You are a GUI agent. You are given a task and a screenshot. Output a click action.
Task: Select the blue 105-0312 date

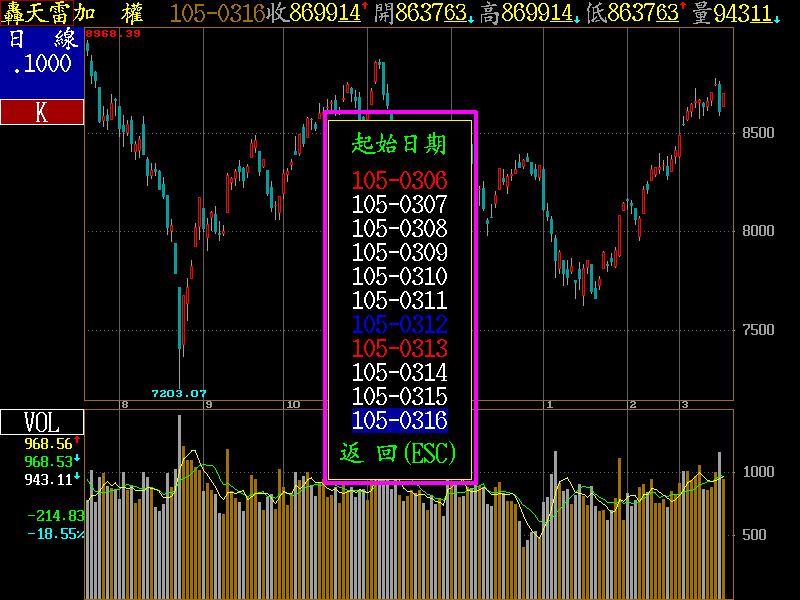tap(400, 325)
